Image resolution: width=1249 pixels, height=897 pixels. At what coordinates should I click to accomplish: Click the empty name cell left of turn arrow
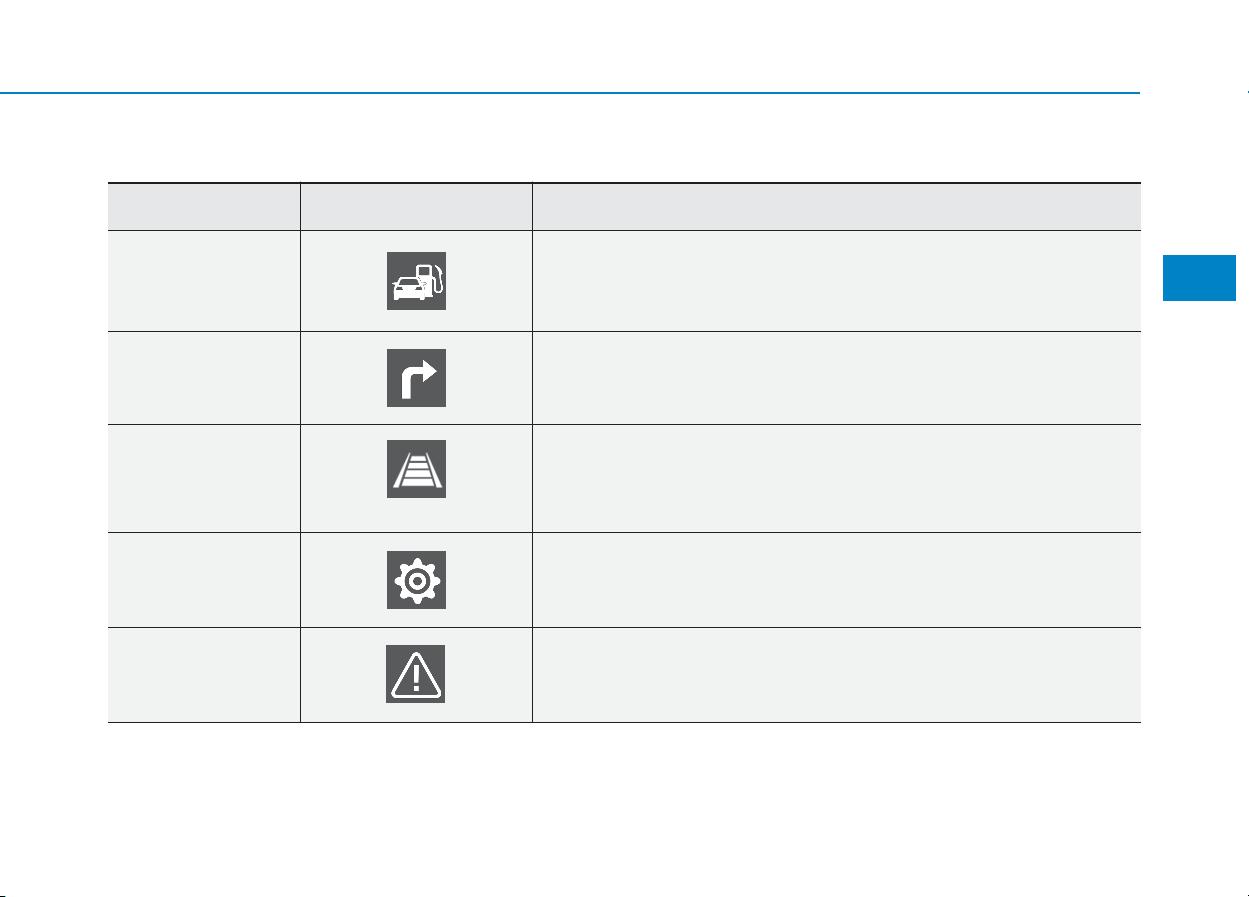click(204, 378)
